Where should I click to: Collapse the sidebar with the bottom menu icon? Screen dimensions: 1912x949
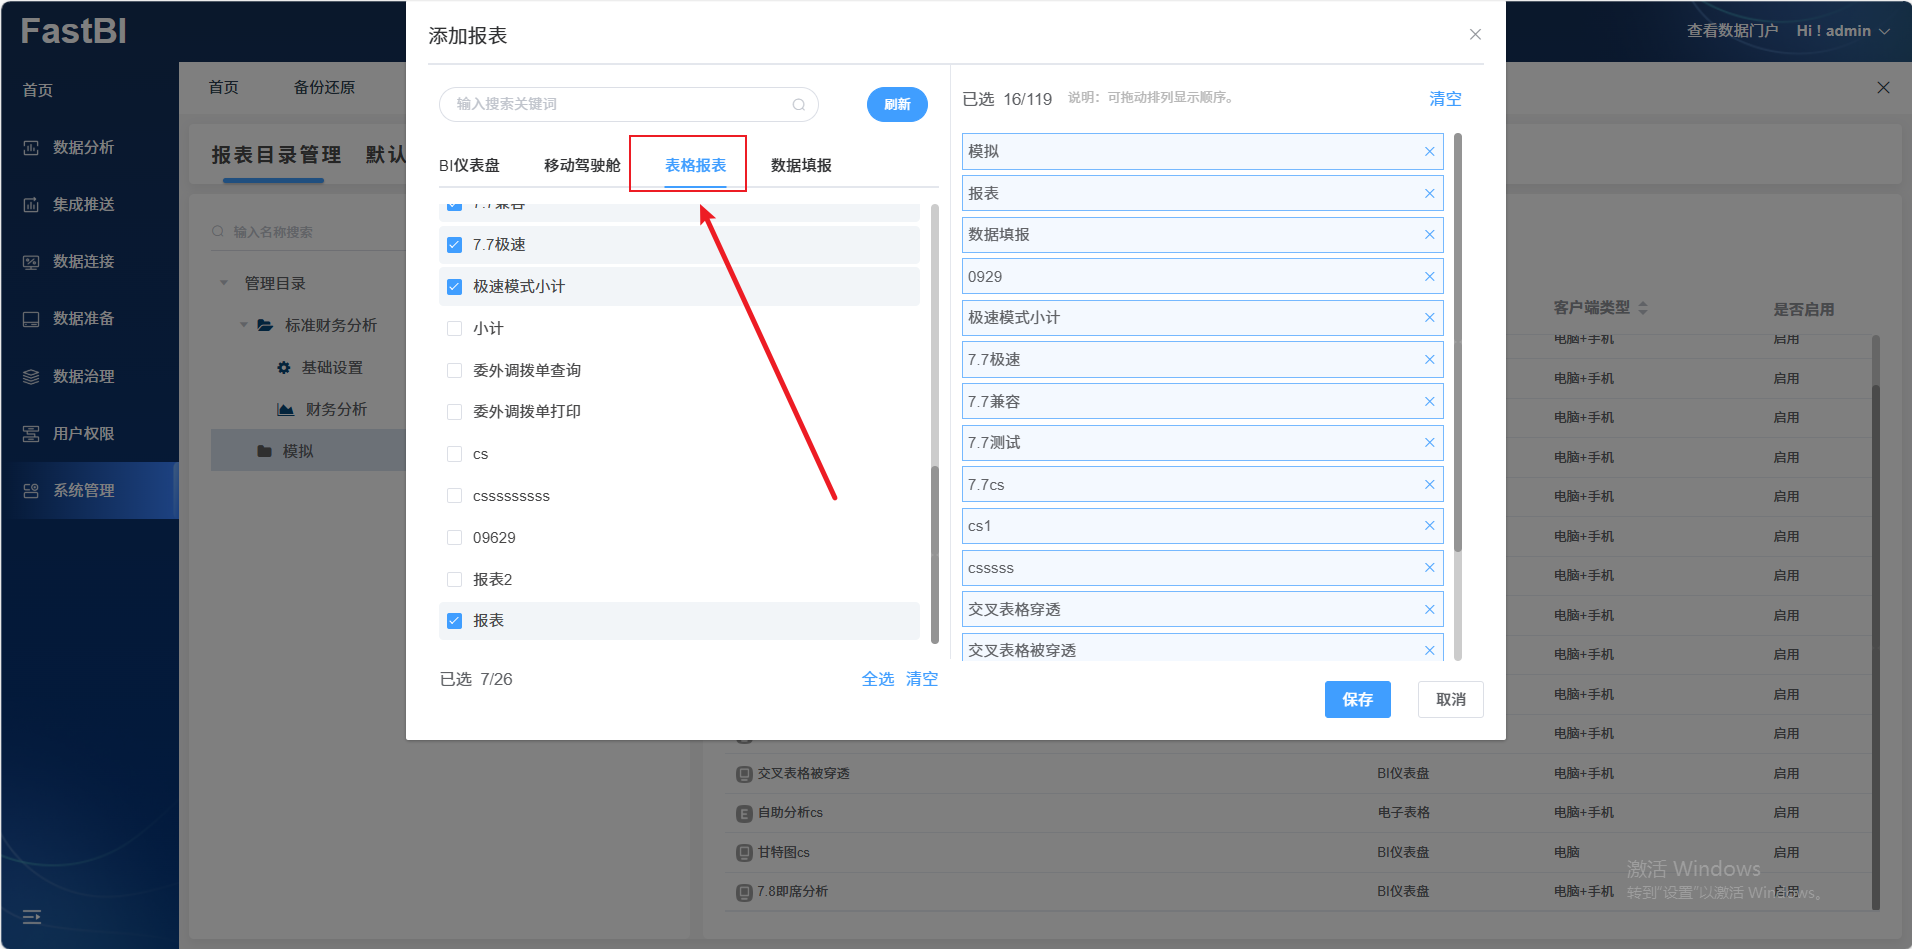coord(32,917)
